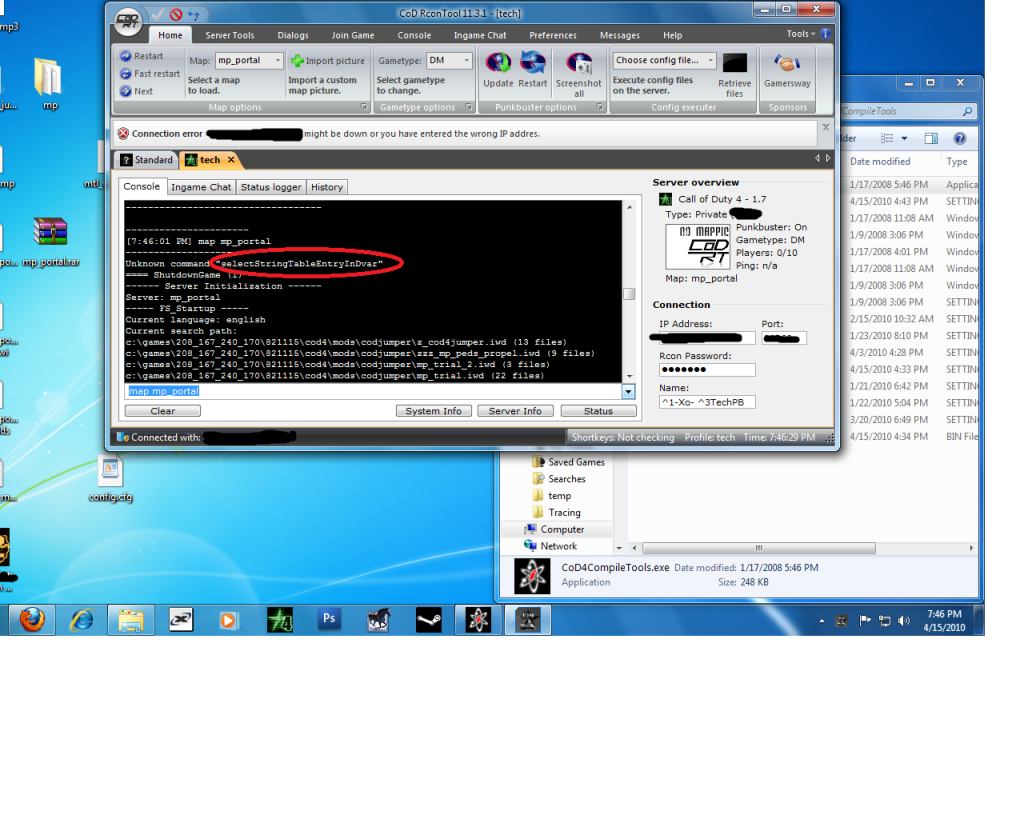Click the mp_portal.rar desktop icon
Screen dimensions: 1024x819
tap(50, 242)
